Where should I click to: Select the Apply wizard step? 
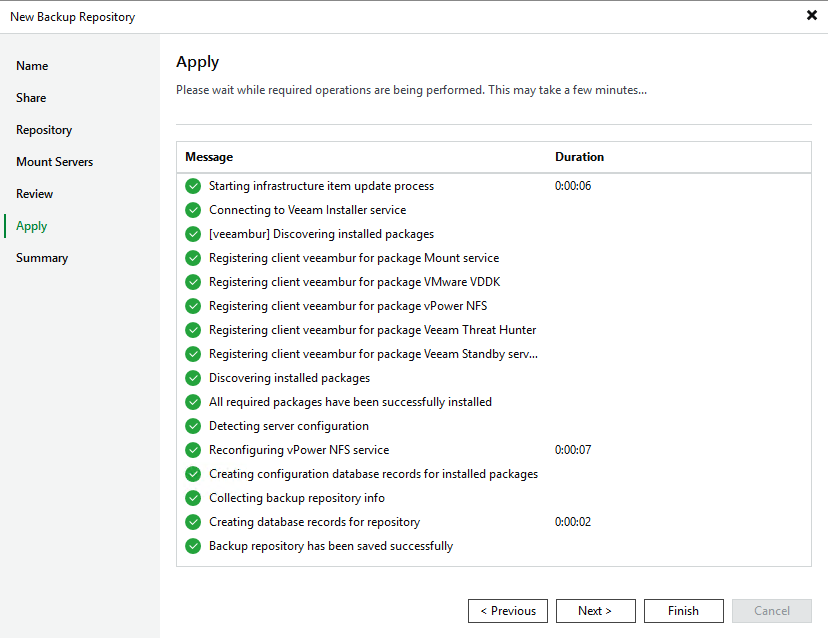point(32,226)
